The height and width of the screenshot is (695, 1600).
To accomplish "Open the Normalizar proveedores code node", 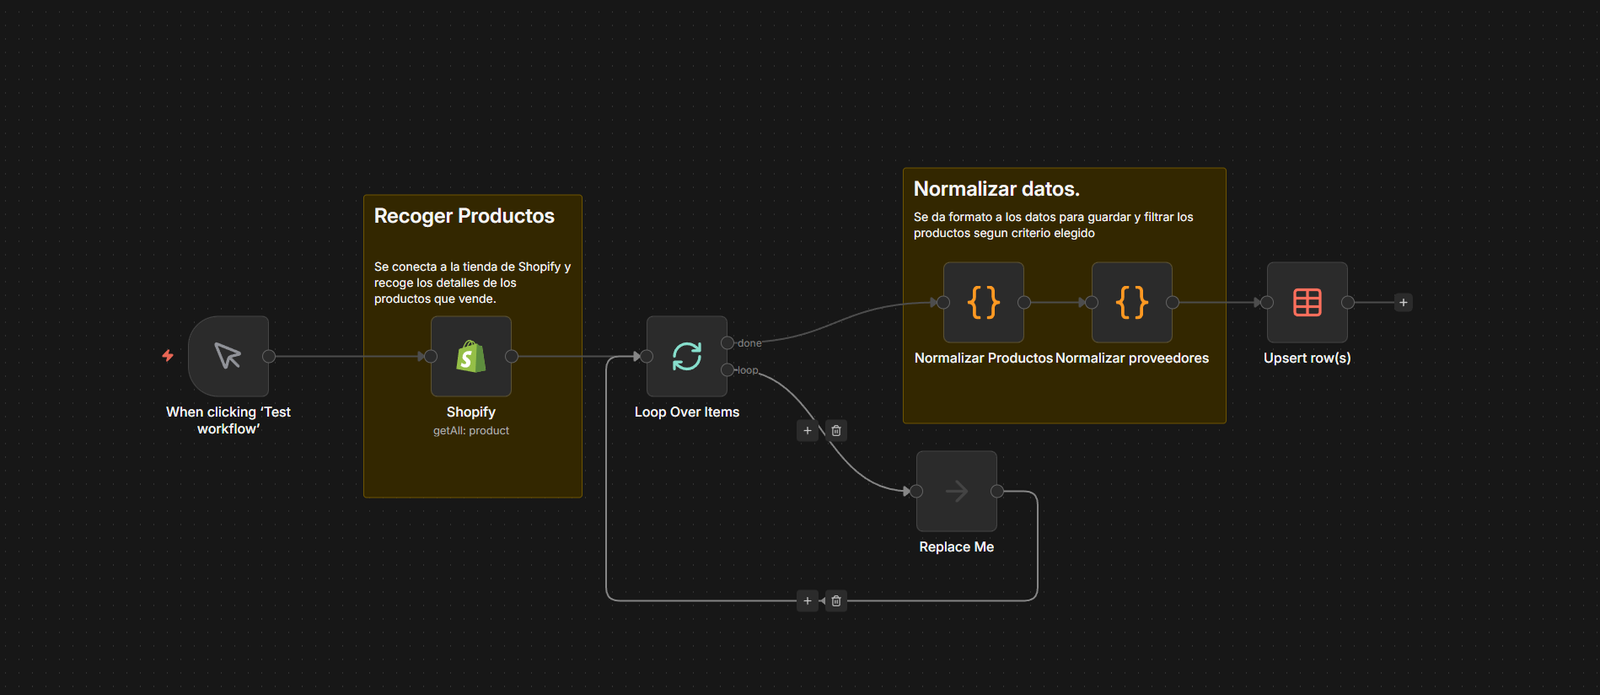I will tap(1131, 302).
